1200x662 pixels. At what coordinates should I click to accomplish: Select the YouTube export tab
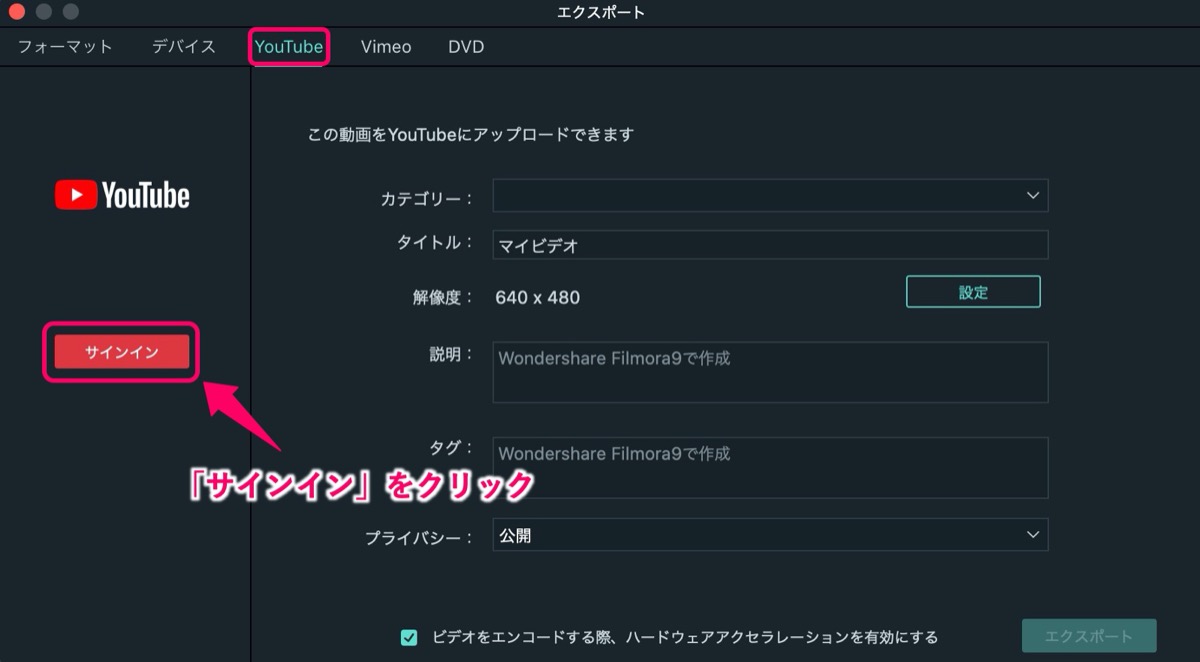click(289, 47)
